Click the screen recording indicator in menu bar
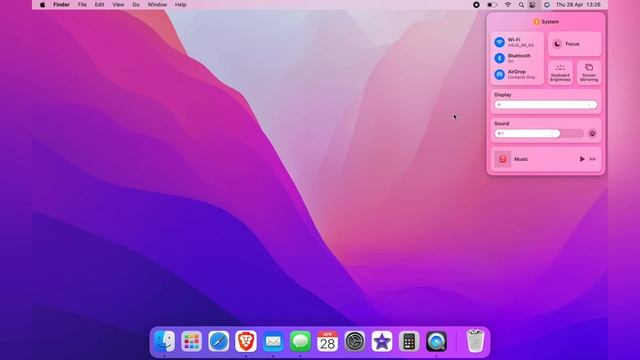This screenshot has height=360, width=640. tap(476, 4)
